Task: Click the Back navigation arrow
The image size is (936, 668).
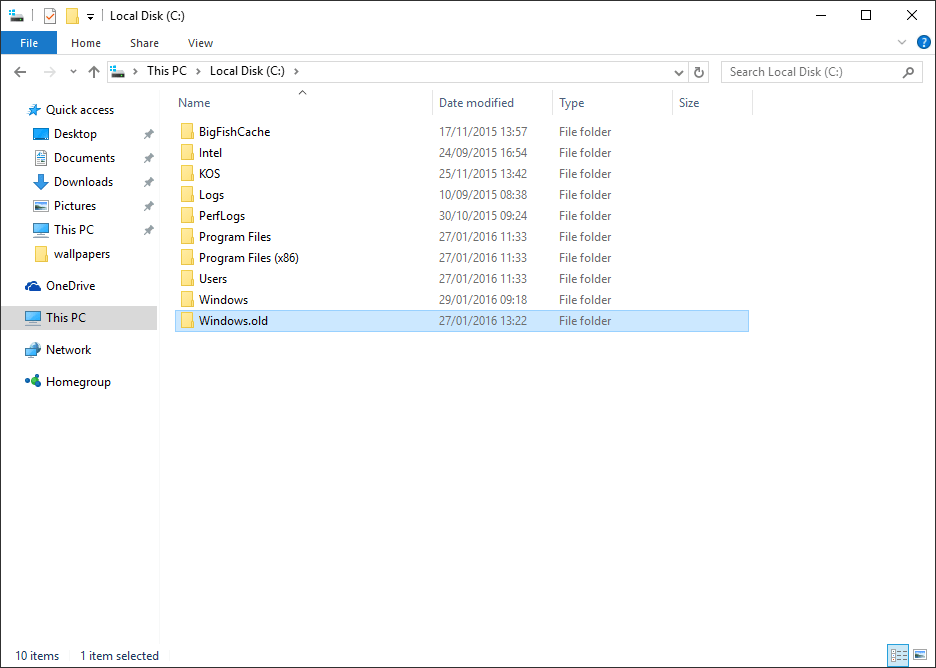Action: click(20, 72)
